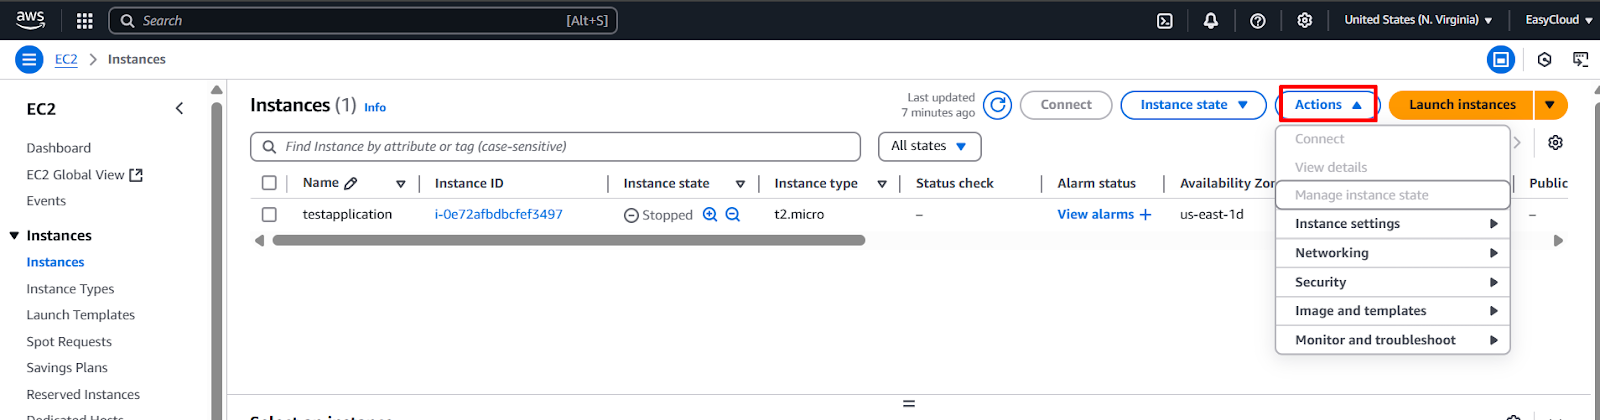The width and height of the screenshot is (1600, 420).
Task: Open Launch Templates in sidebar
Action: click(80, 315)
